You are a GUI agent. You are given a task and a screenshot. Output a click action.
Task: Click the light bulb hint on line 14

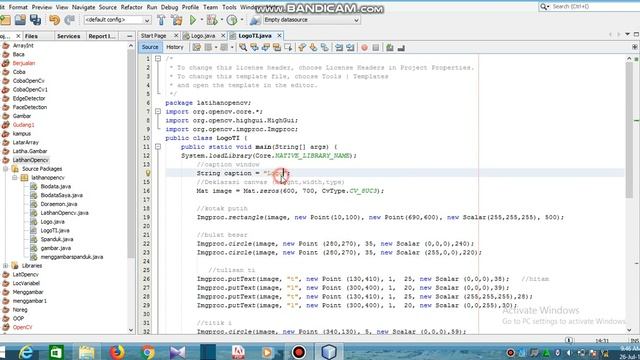148,173
